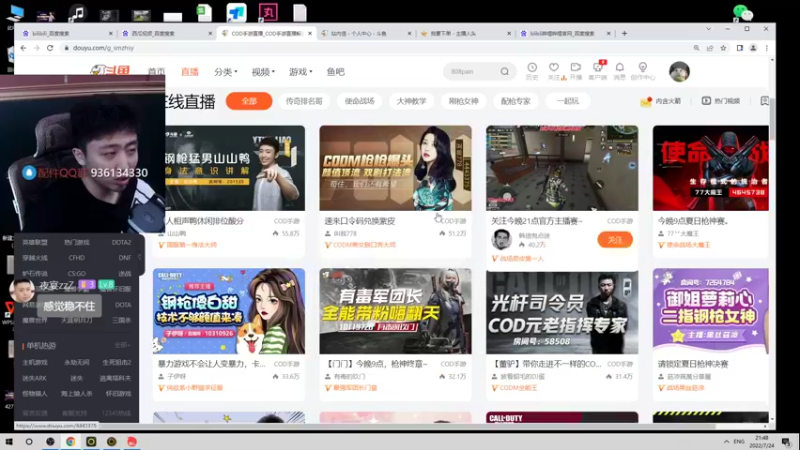
Task: Click the orange 关注 follow button
Action: click(x=615, y=240)
